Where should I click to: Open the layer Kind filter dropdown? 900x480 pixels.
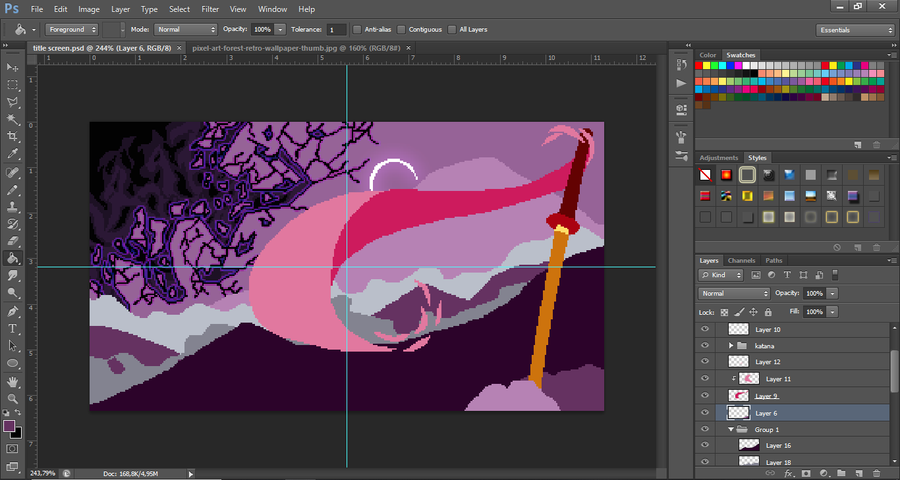pos(721,275)
